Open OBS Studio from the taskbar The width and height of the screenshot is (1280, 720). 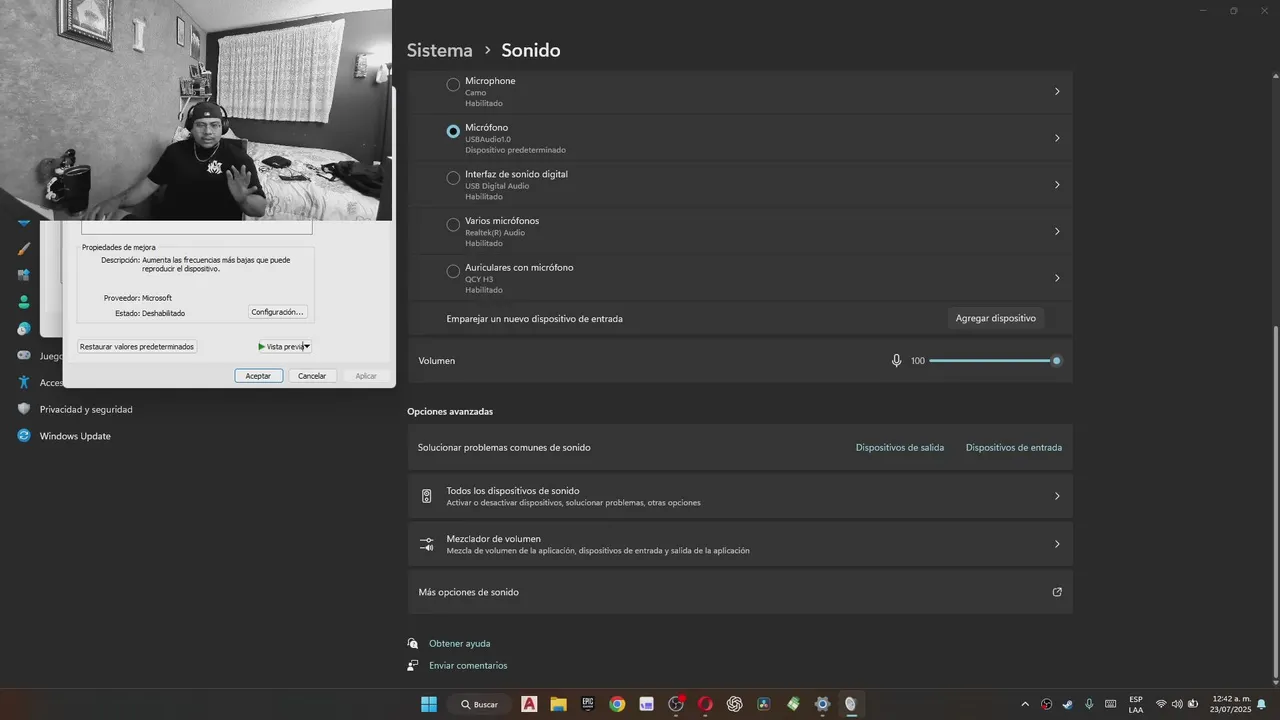click(x=676, y=704)
